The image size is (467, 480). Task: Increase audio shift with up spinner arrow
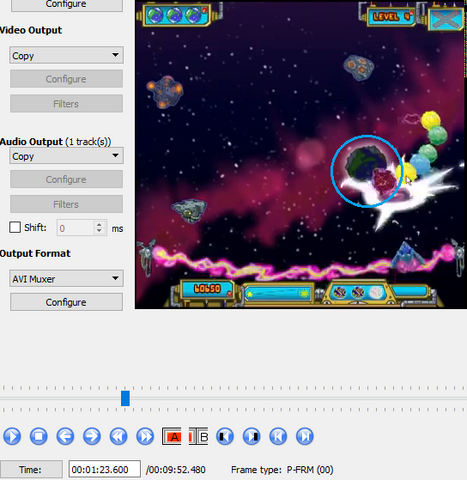99,224
